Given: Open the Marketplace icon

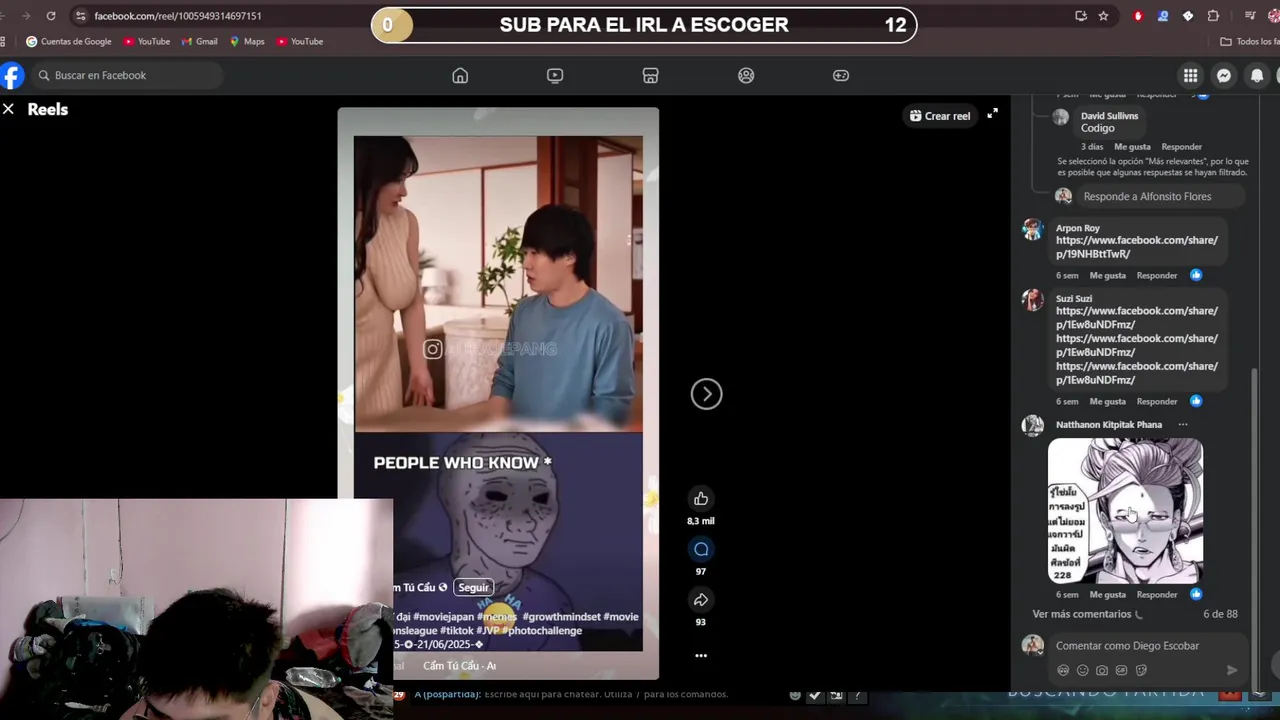Looking at the screenshot, I should [x=650, y=75].
